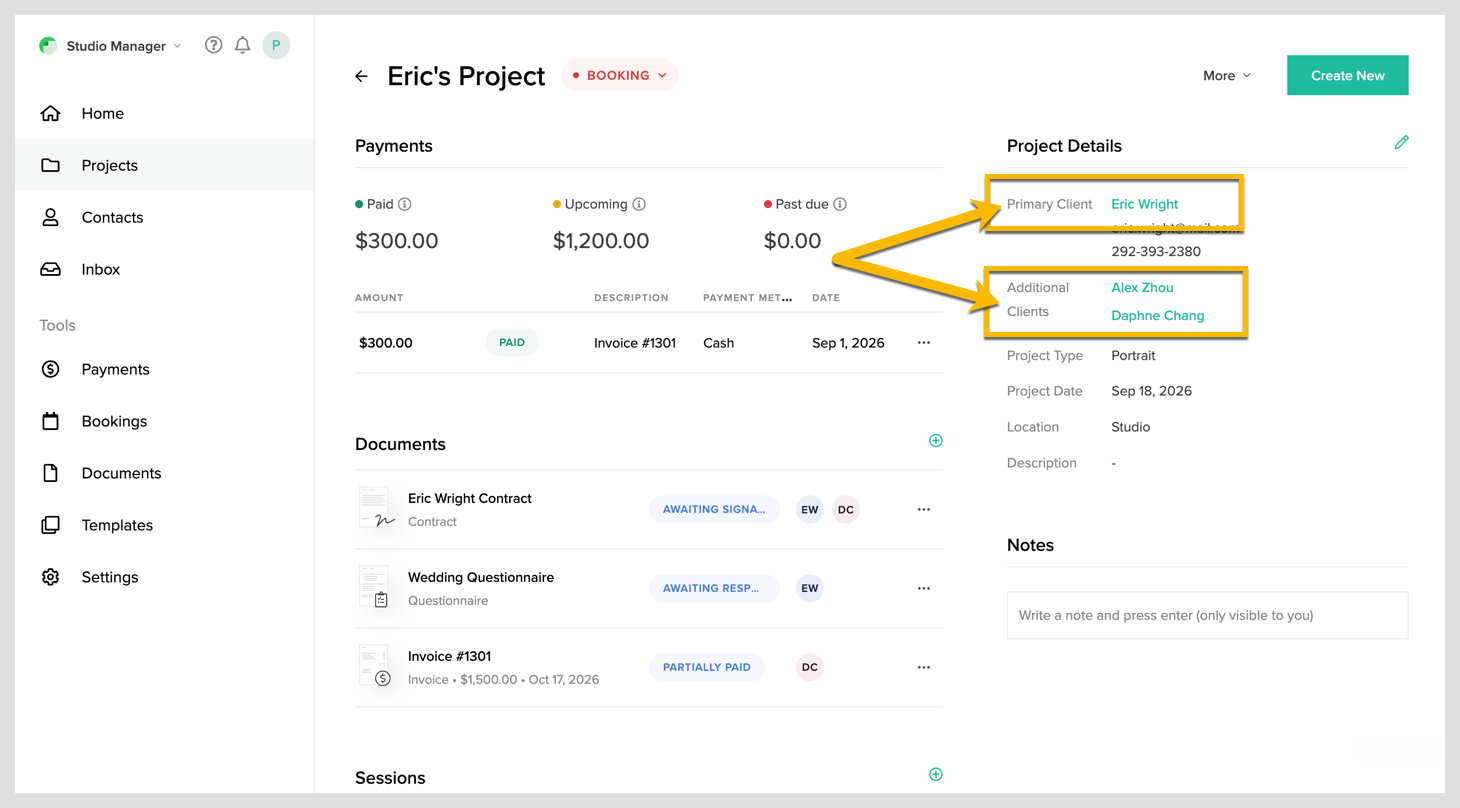Image resolution: width=1460 pixels, height=808 pixels.
Task: Edit Project Details with the pencil icon
Action: pos(1401,143)
